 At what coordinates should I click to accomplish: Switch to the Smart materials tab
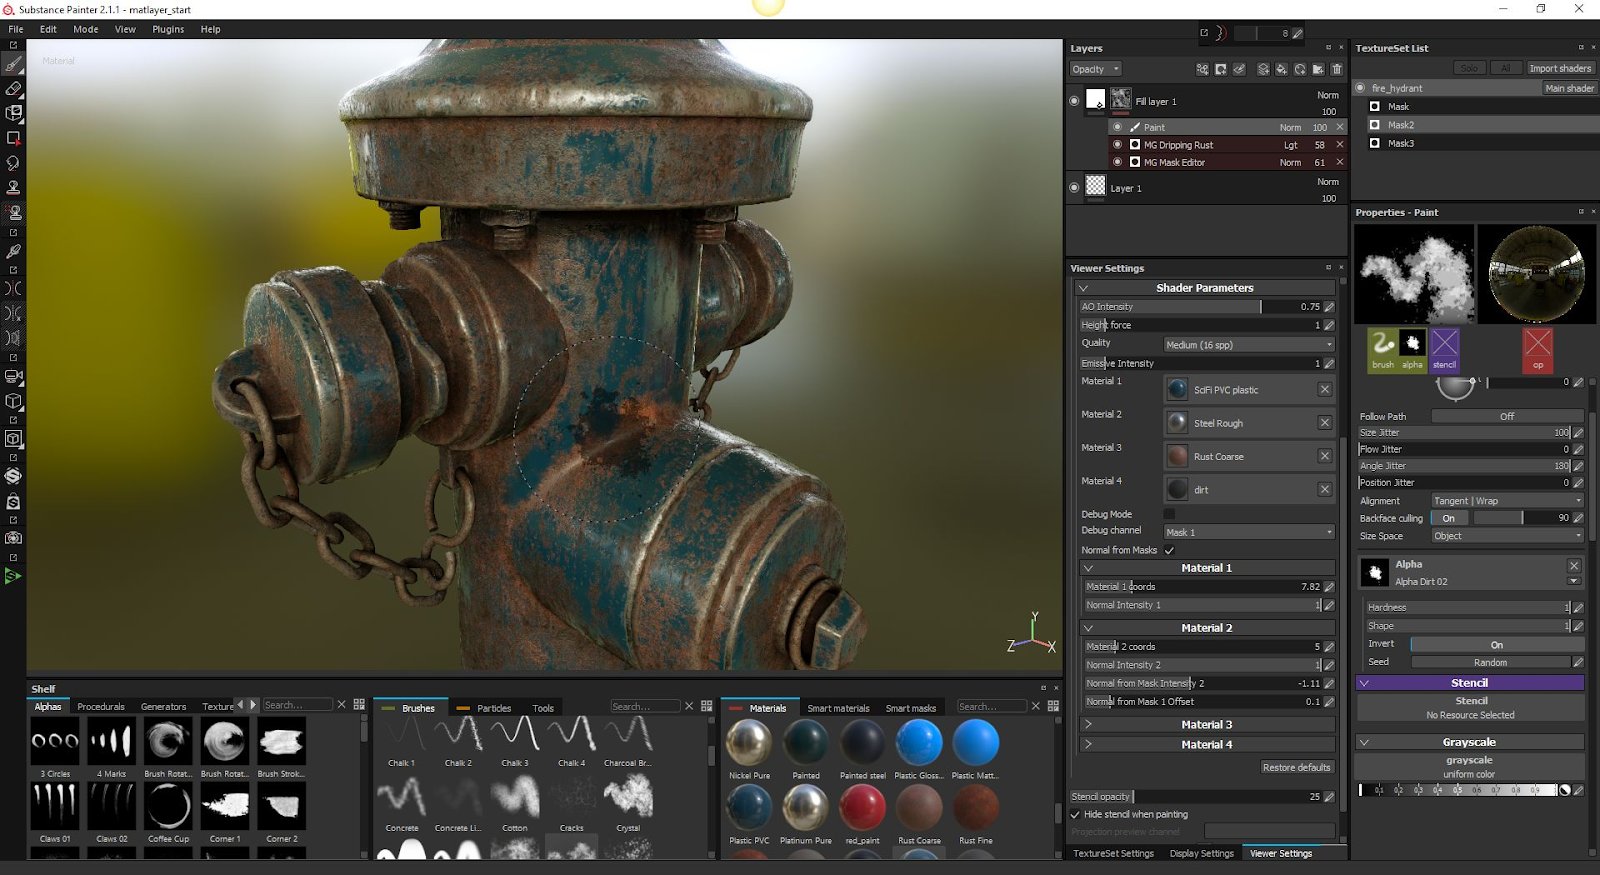click(838, 708)
